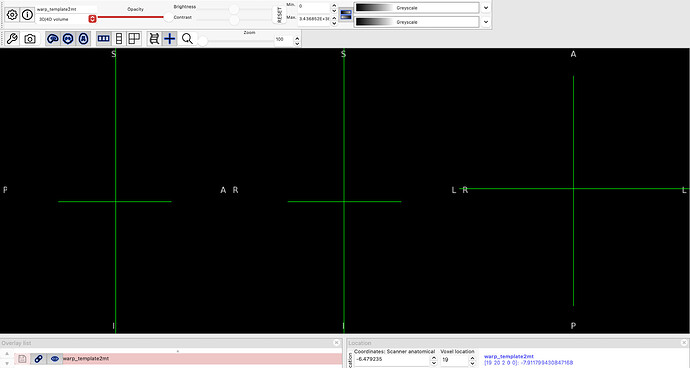Adjust the Opacity slider

pyautogui.click(x=136, y=17)
